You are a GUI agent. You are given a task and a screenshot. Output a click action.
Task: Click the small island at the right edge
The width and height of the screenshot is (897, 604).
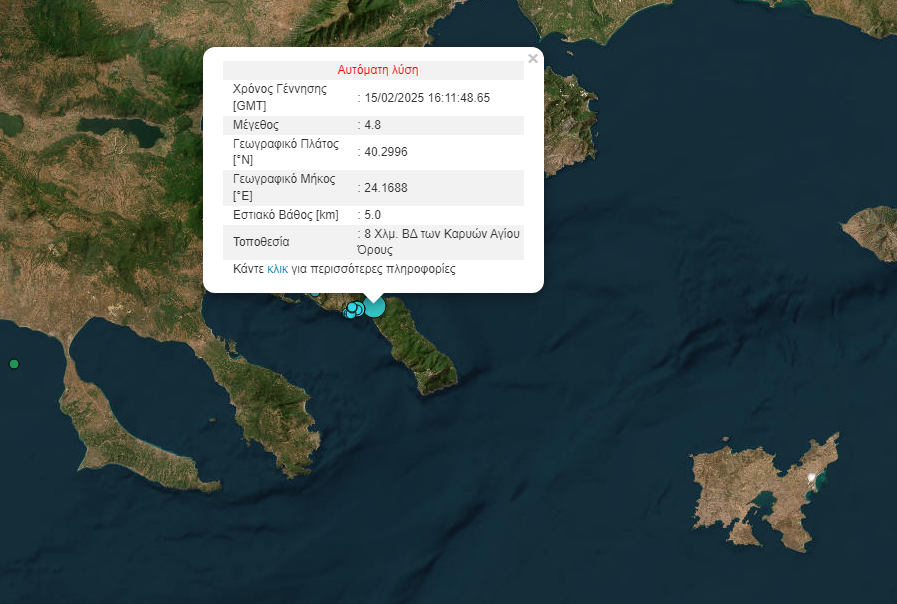pos(873,232)
